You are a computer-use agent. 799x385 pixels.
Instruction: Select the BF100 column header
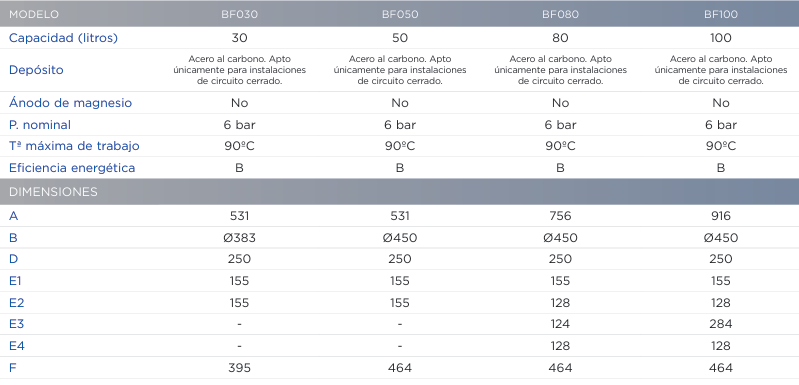721,14
